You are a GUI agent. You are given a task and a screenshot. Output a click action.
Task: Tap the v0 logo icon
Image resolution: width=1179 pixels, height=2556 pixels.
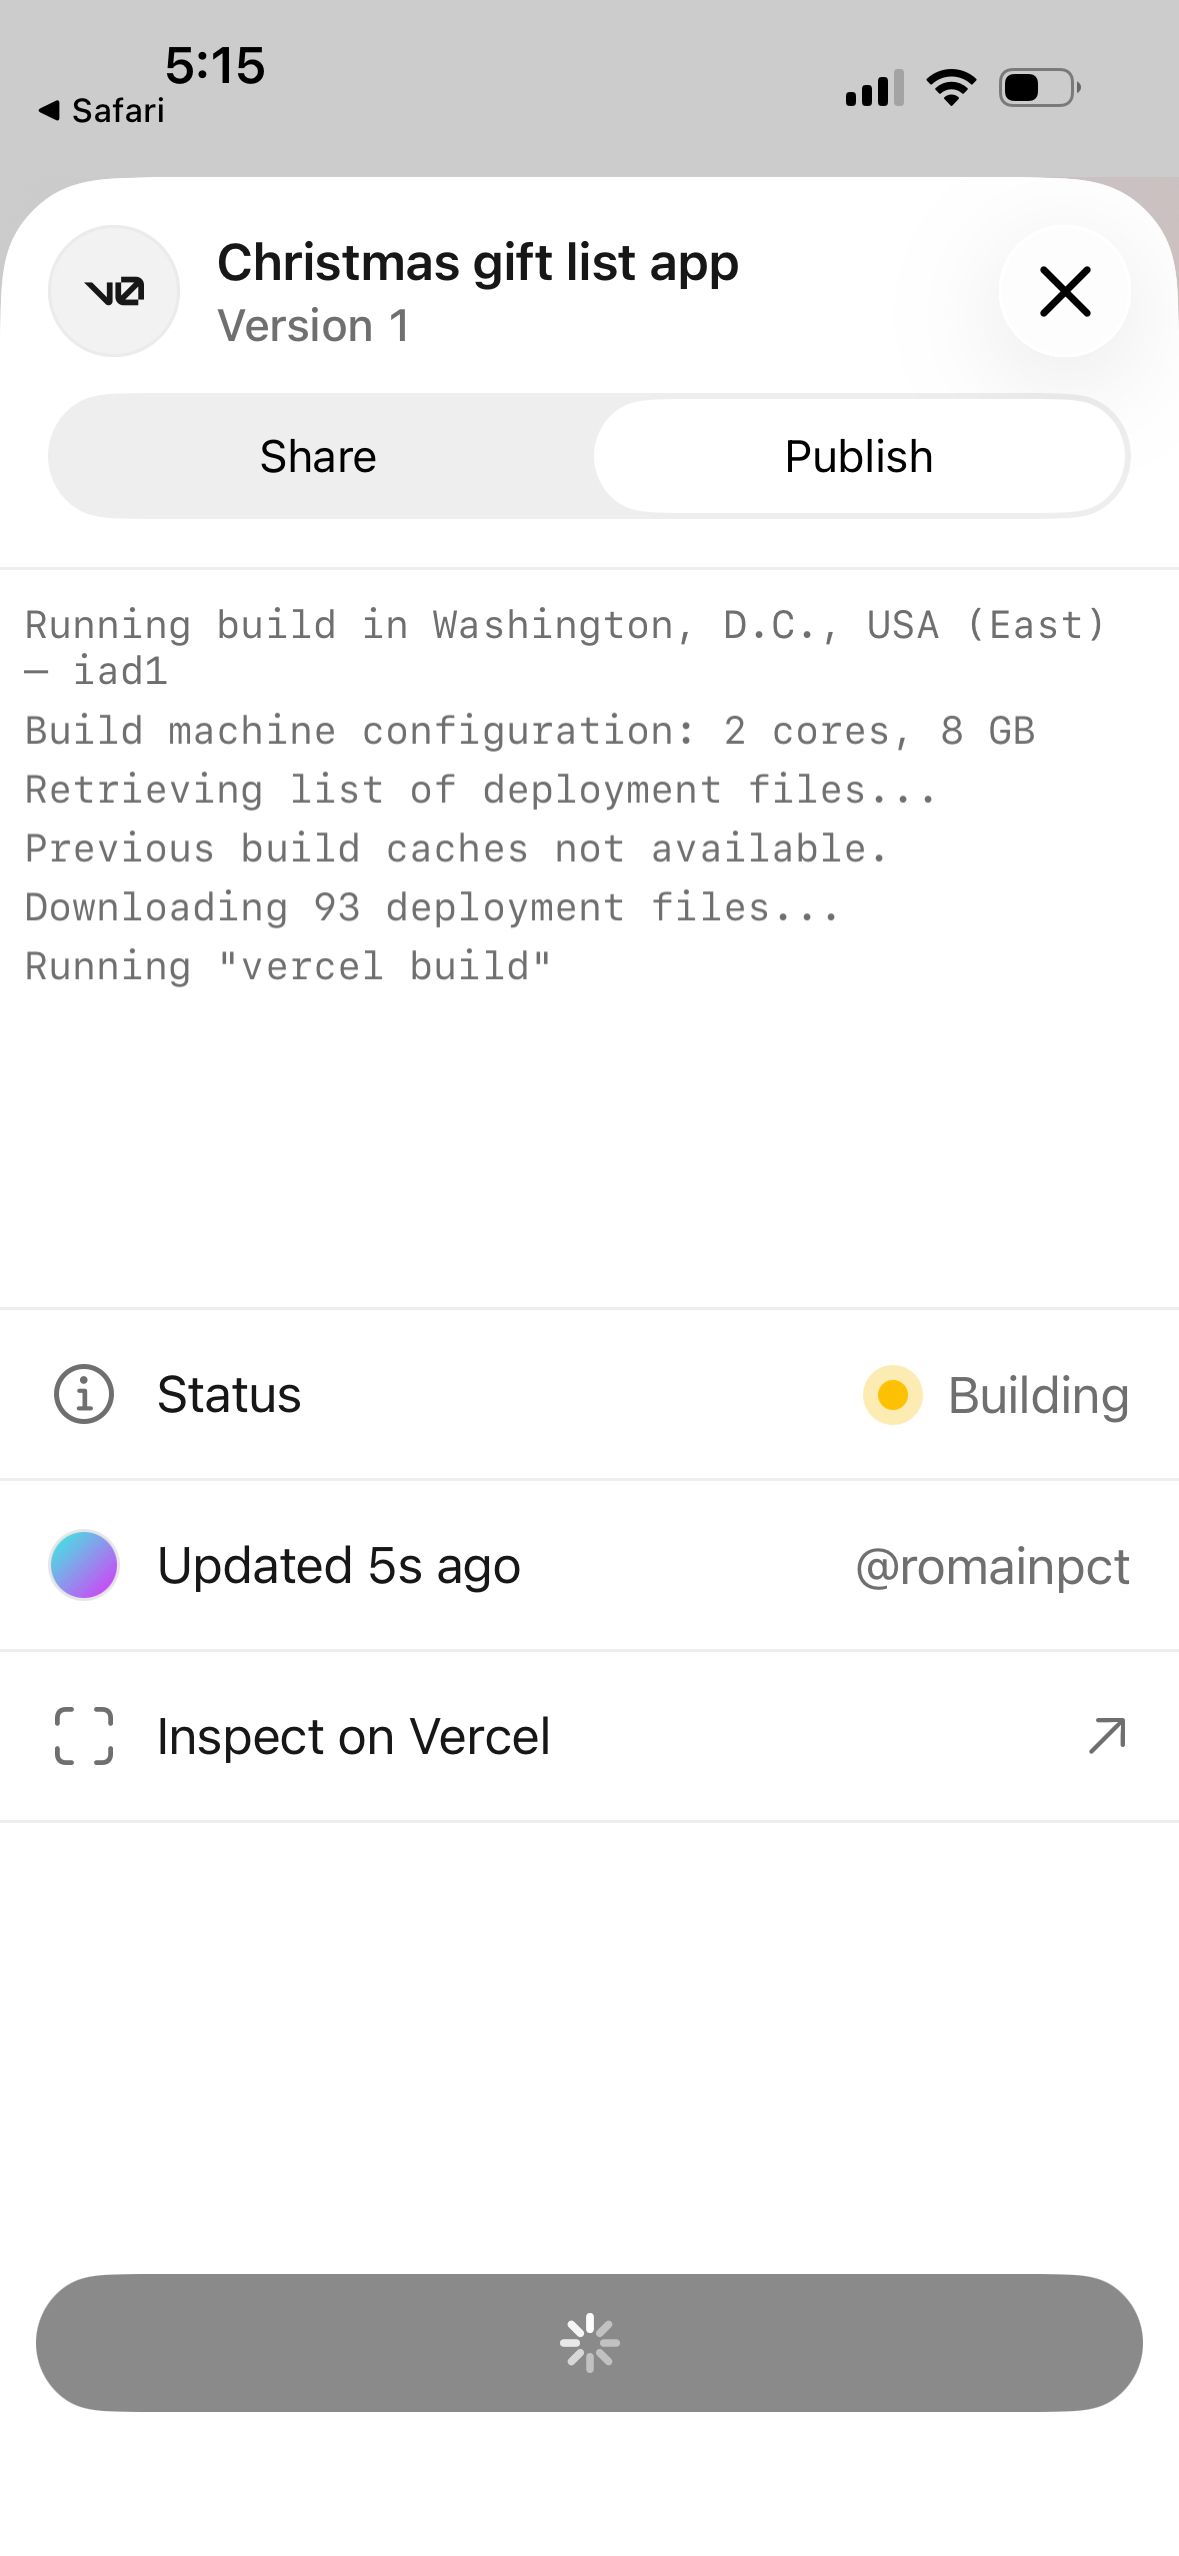[x=114, y=291]
